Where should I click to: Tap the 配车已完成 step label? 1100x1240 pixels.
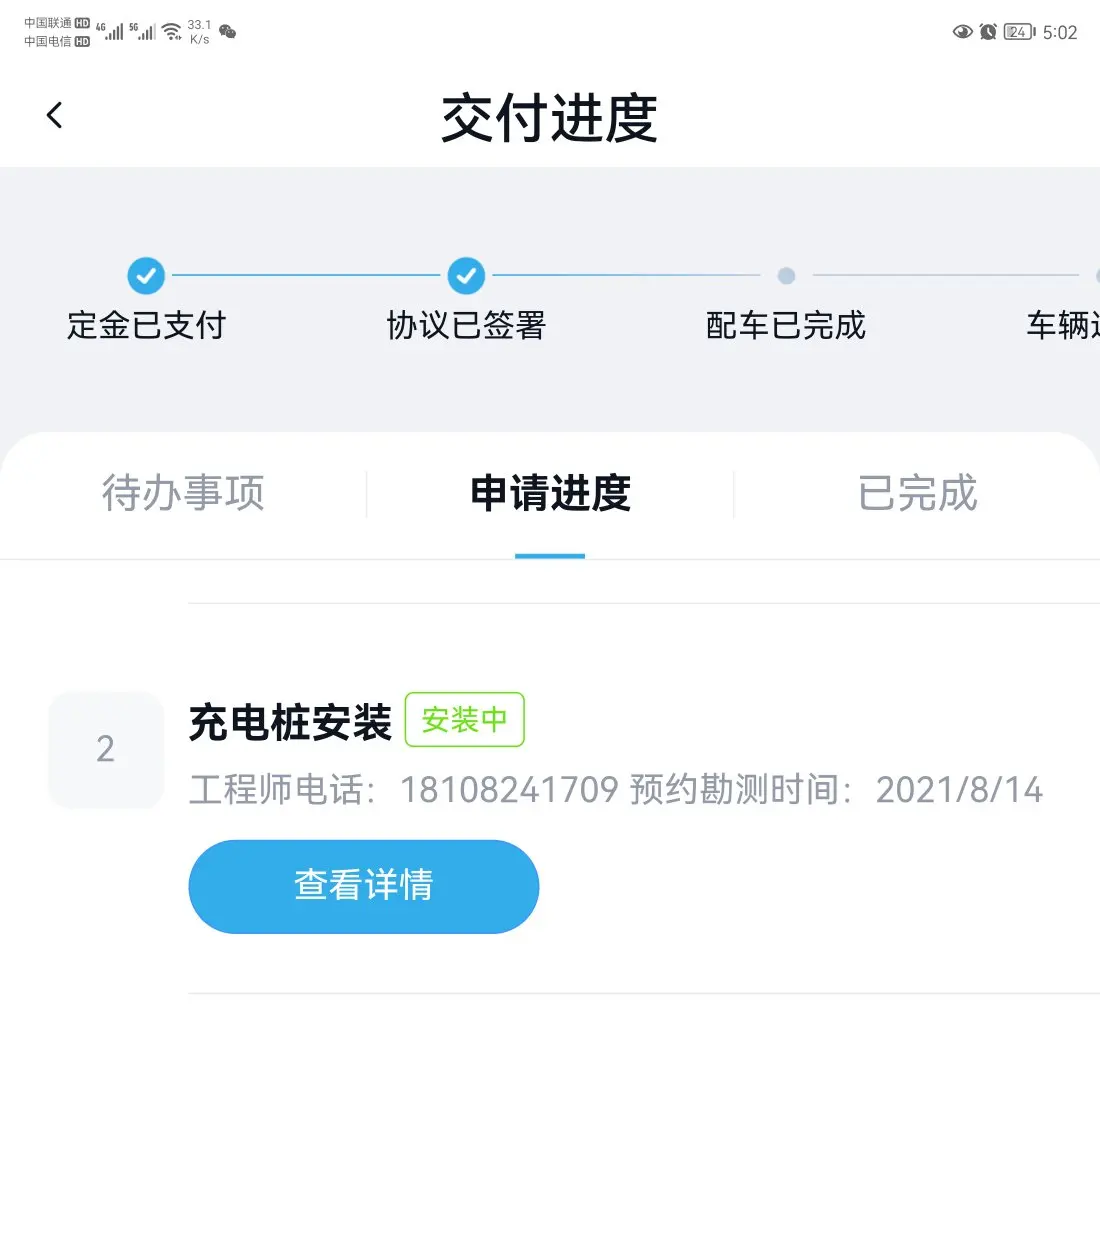(x=786, y=325)
